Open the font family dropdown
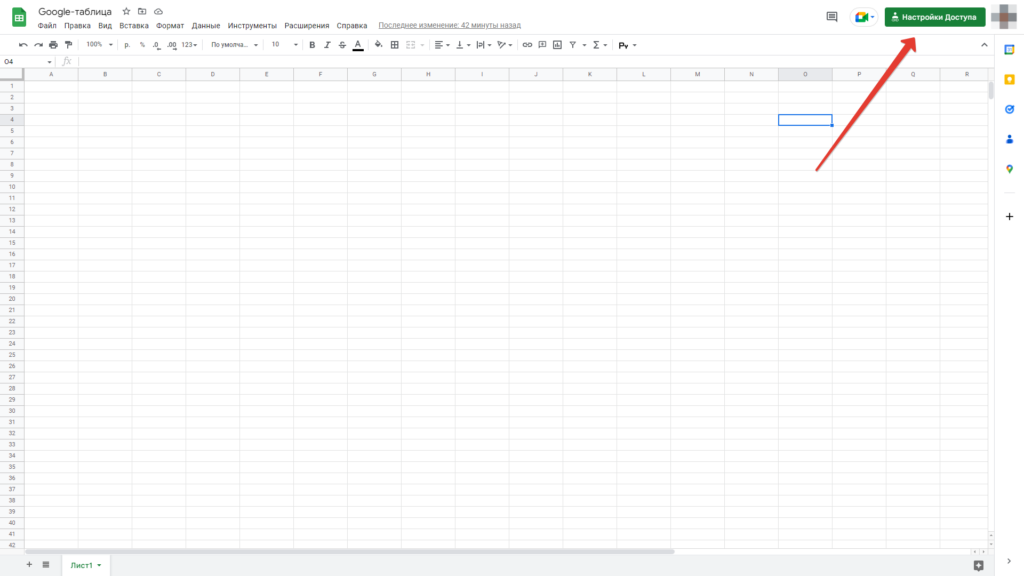 coord(234,45)
